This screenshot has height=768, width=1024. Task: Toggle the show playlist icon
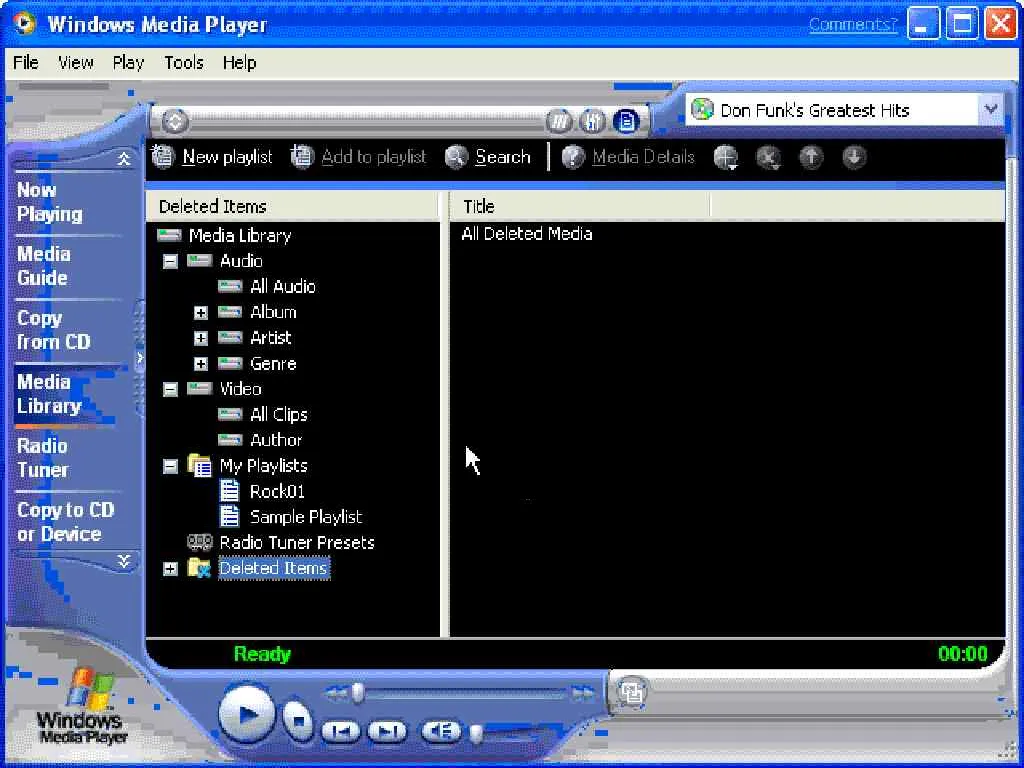[626, 121]
